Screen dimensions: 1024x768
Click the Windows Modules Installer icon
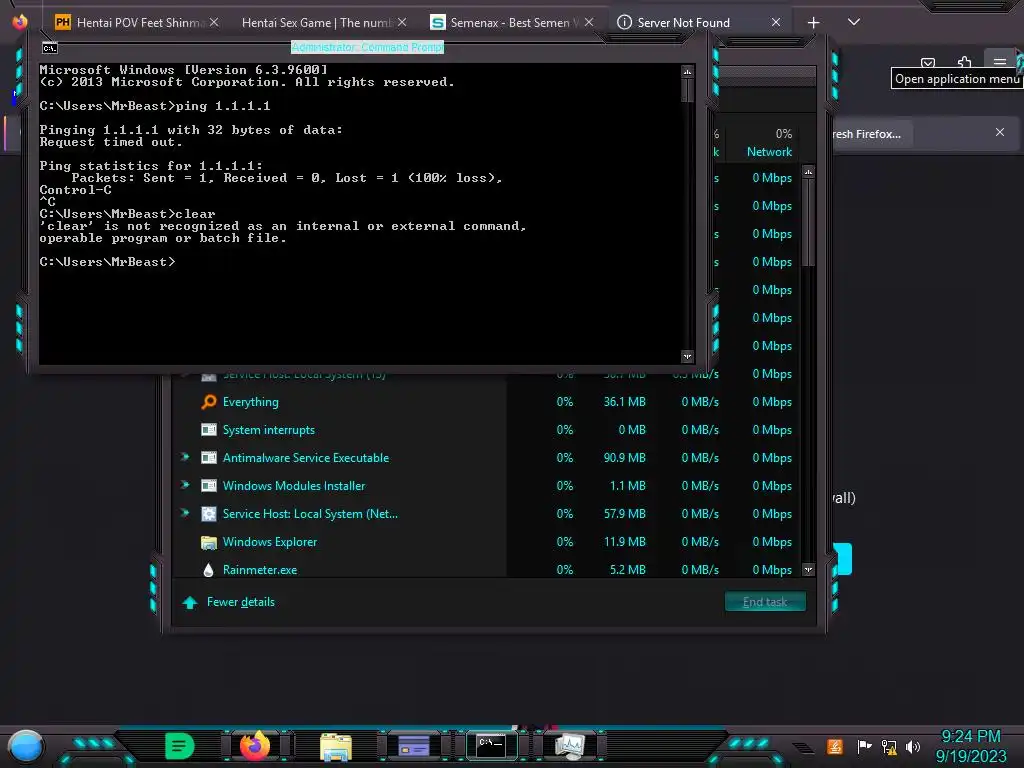pos(208,486)
